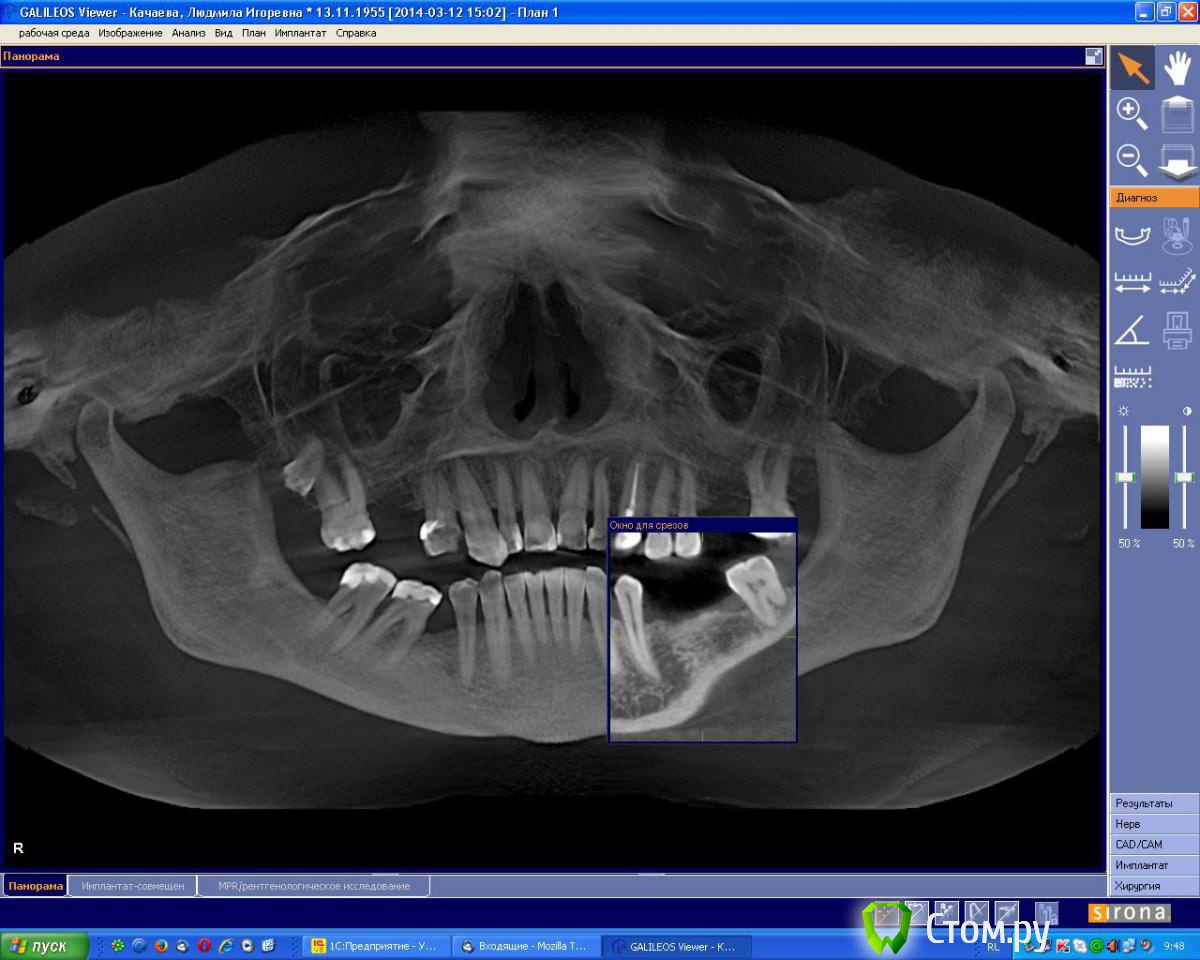
Task: Select the angle measurement tool
Action: click(x=1132, y=329)
